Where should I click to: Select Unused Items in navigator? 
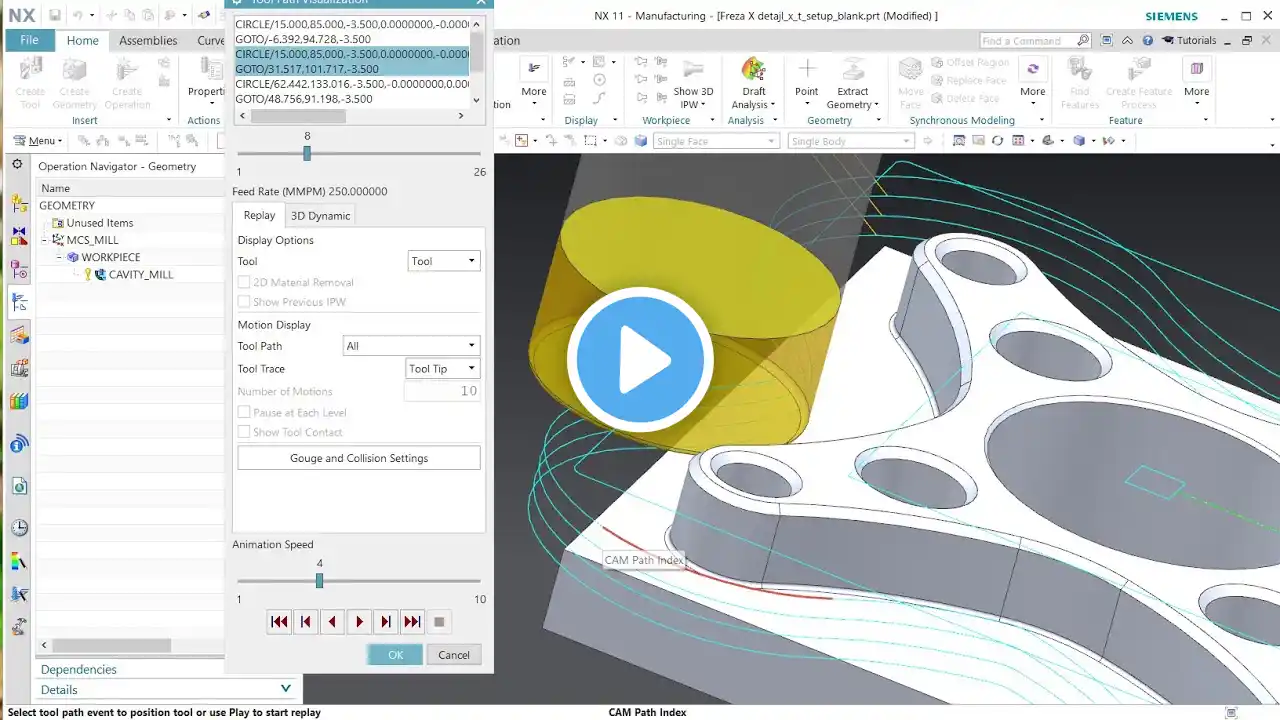click(100, 223)
